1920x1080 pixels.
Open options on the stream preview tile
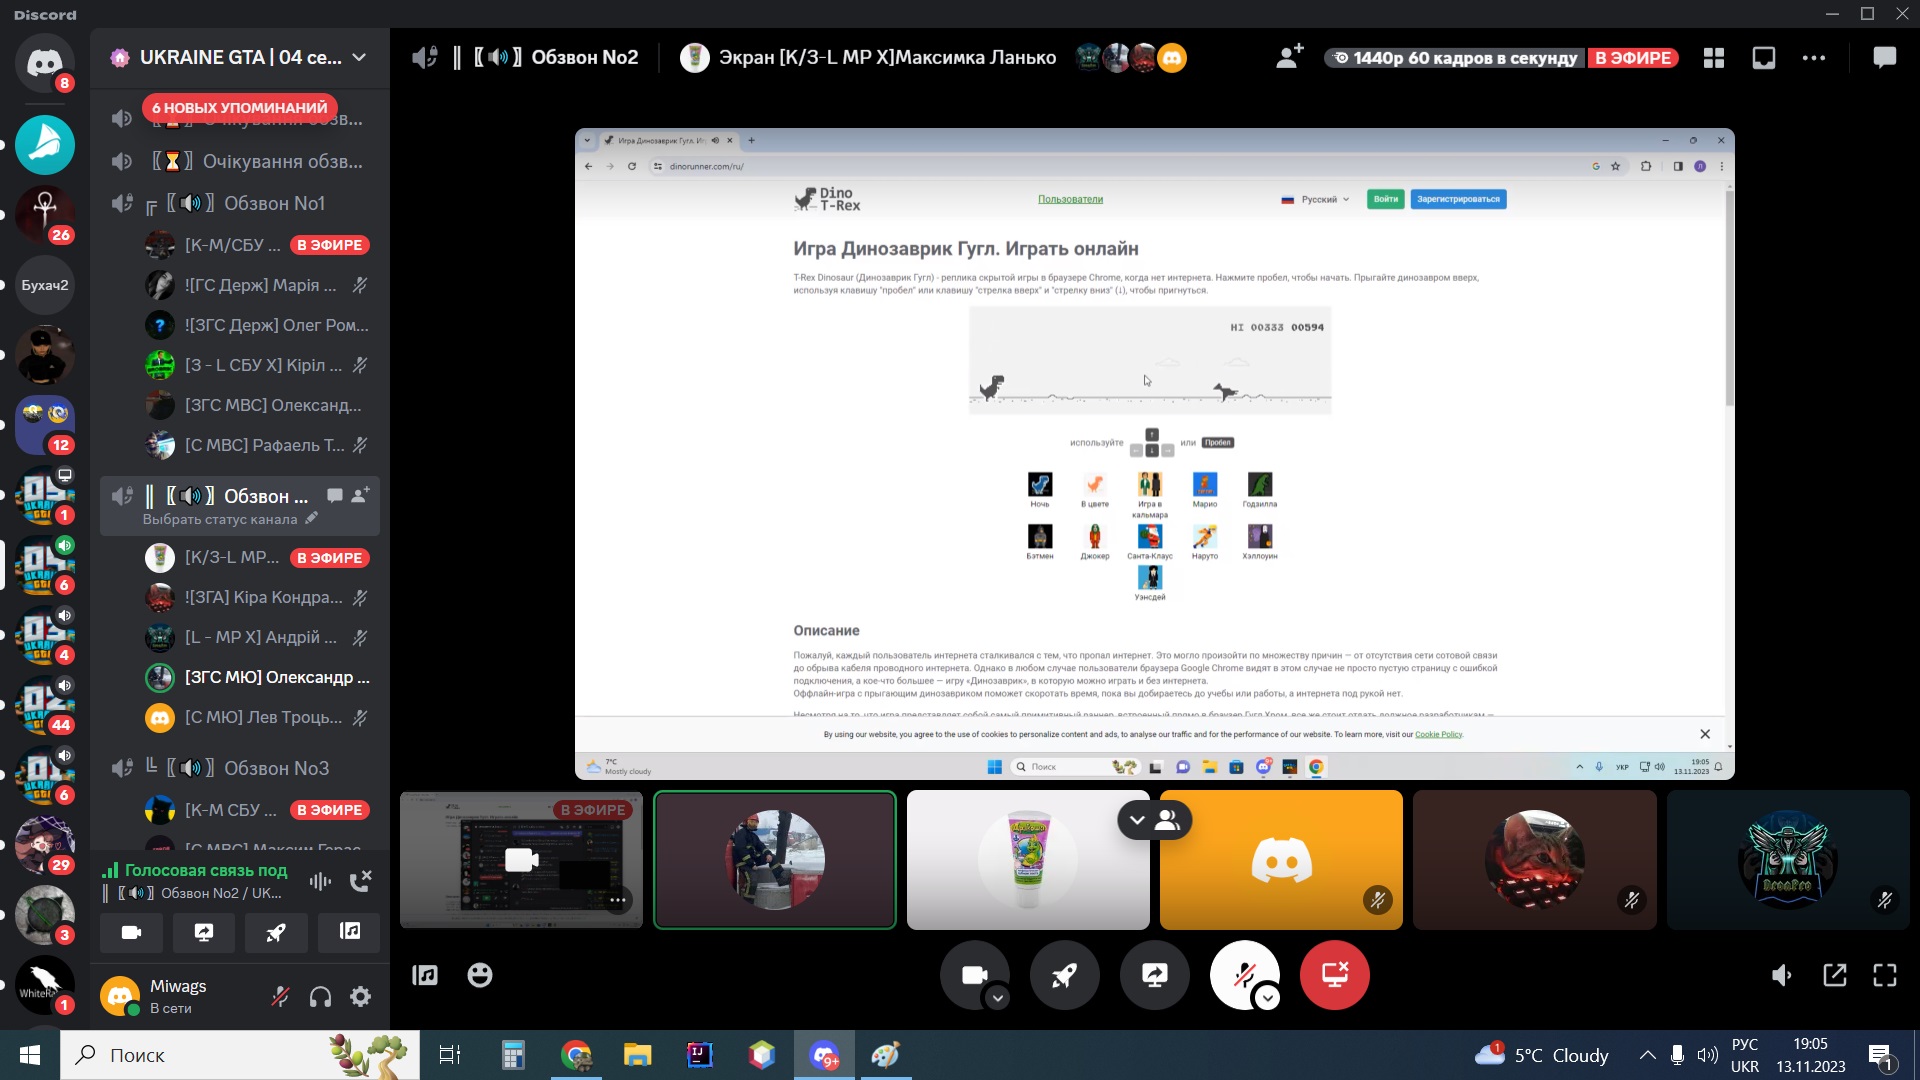tap(618, 901)
